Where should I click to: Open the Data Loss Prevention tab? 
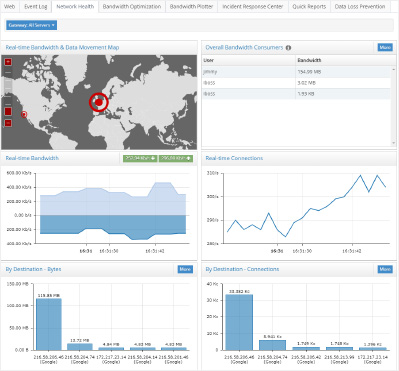360,6
